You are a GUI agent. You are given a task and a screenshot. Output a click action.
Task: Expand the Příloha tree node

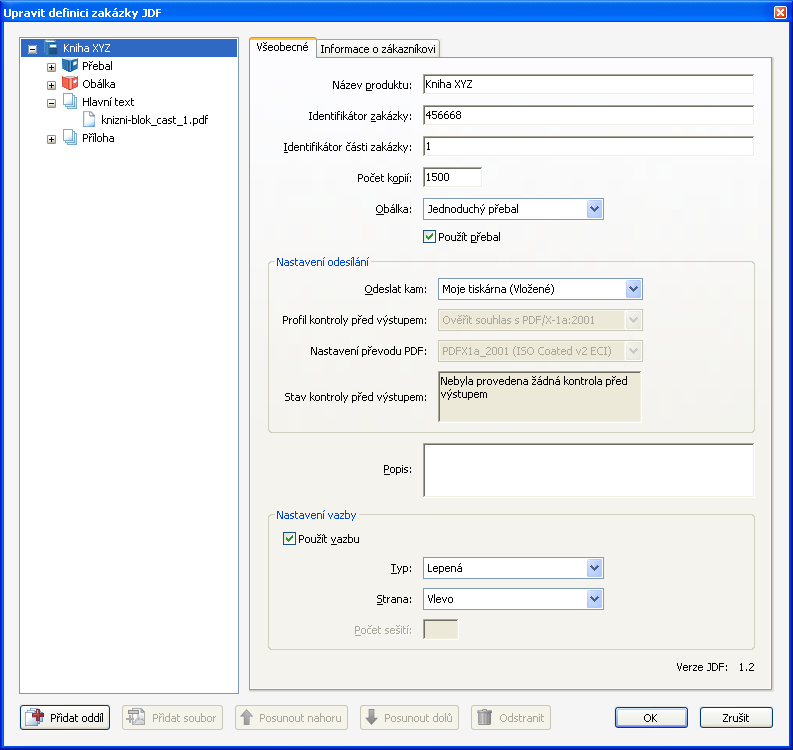[x=51, y=139]
